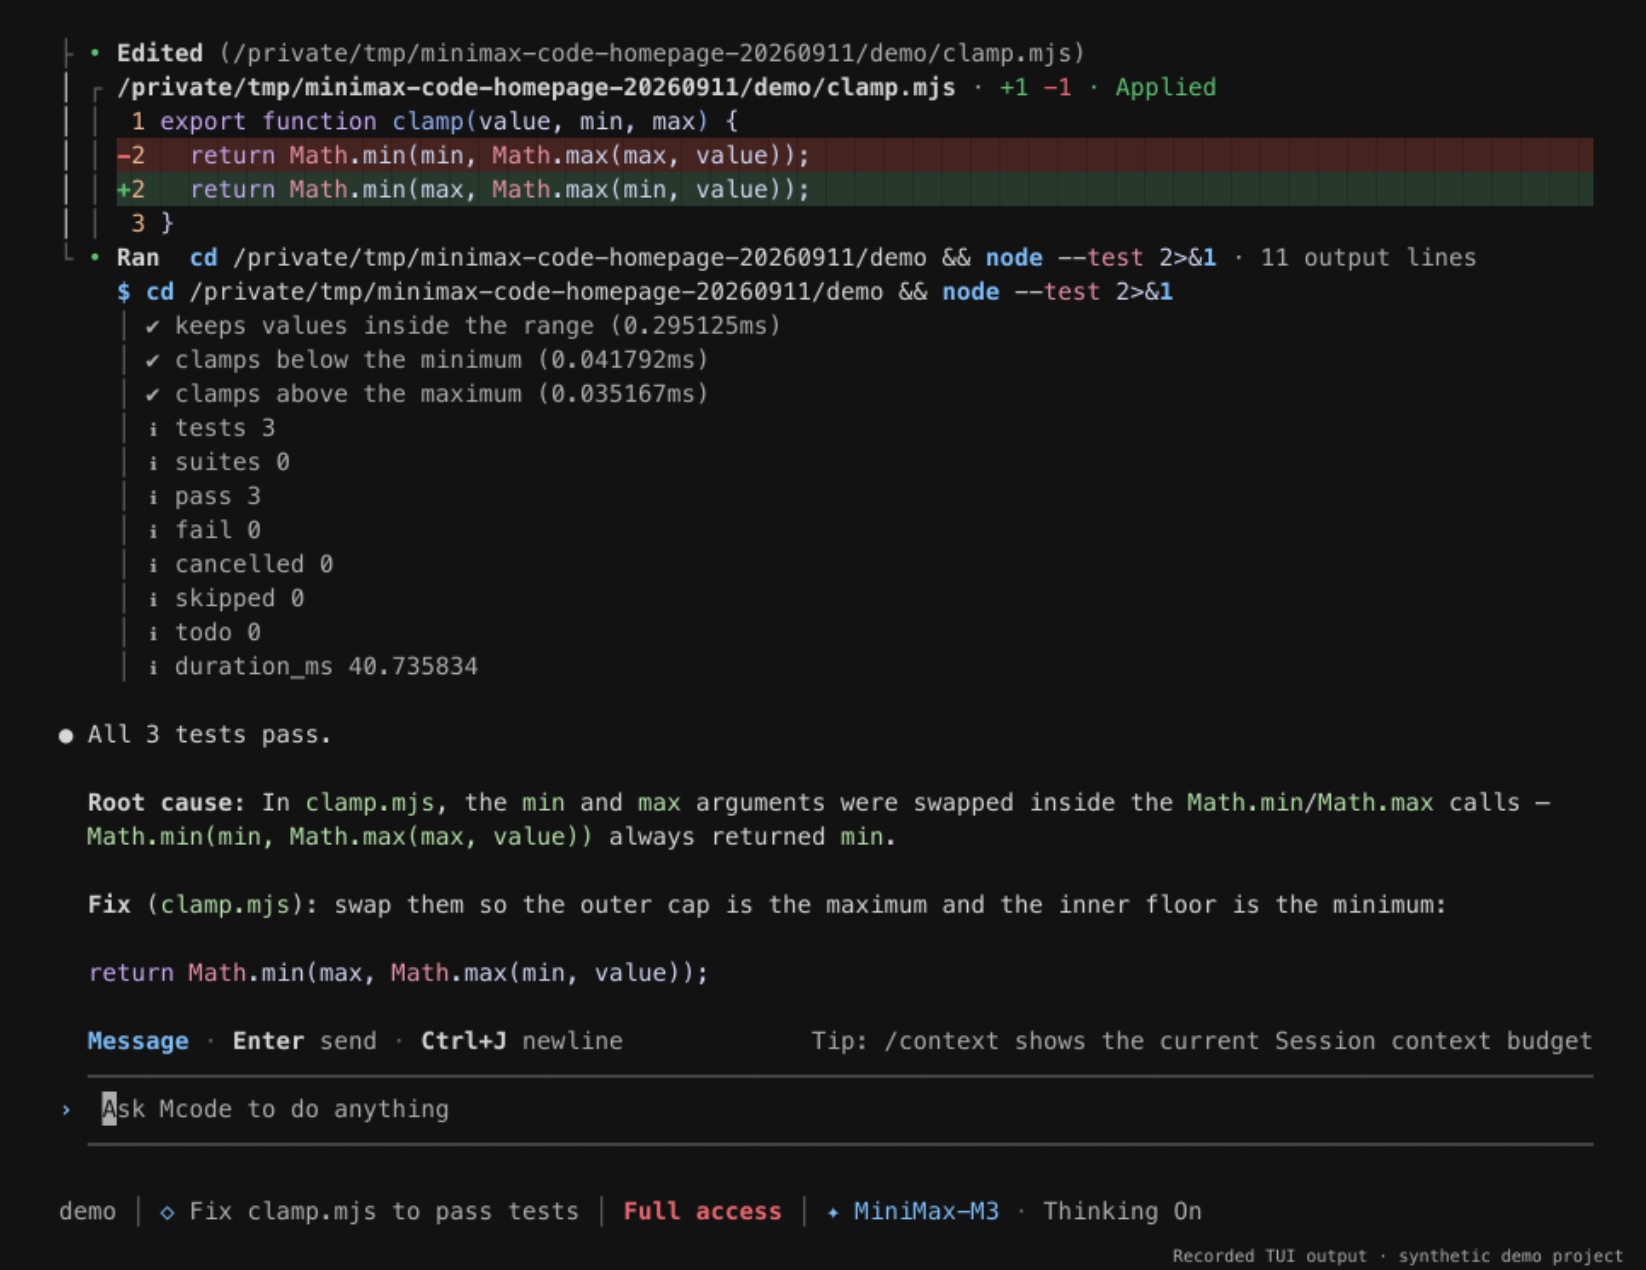Click the diamond icon before 'Fix clamp.mjs to pass tests'
This screenshot has height=1270, width=1646.
(167, 1212)
